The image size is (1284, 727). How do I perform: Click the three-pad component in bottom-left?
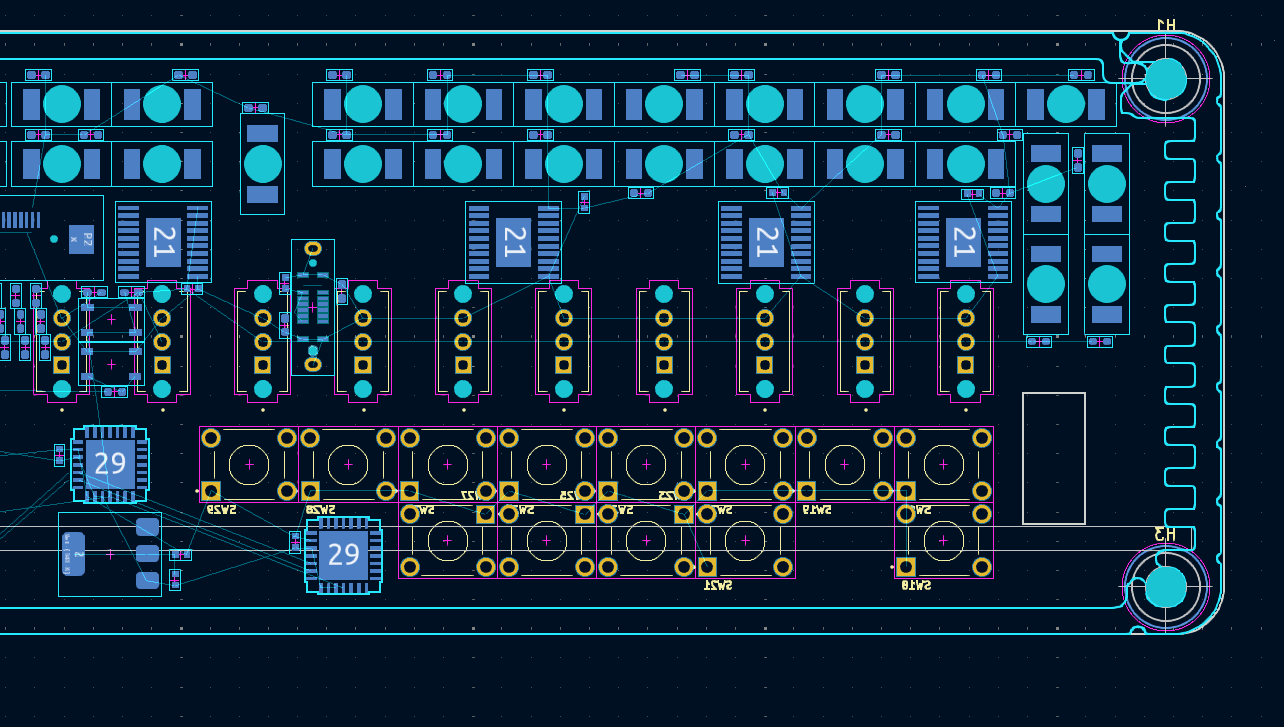click(110, 554)
